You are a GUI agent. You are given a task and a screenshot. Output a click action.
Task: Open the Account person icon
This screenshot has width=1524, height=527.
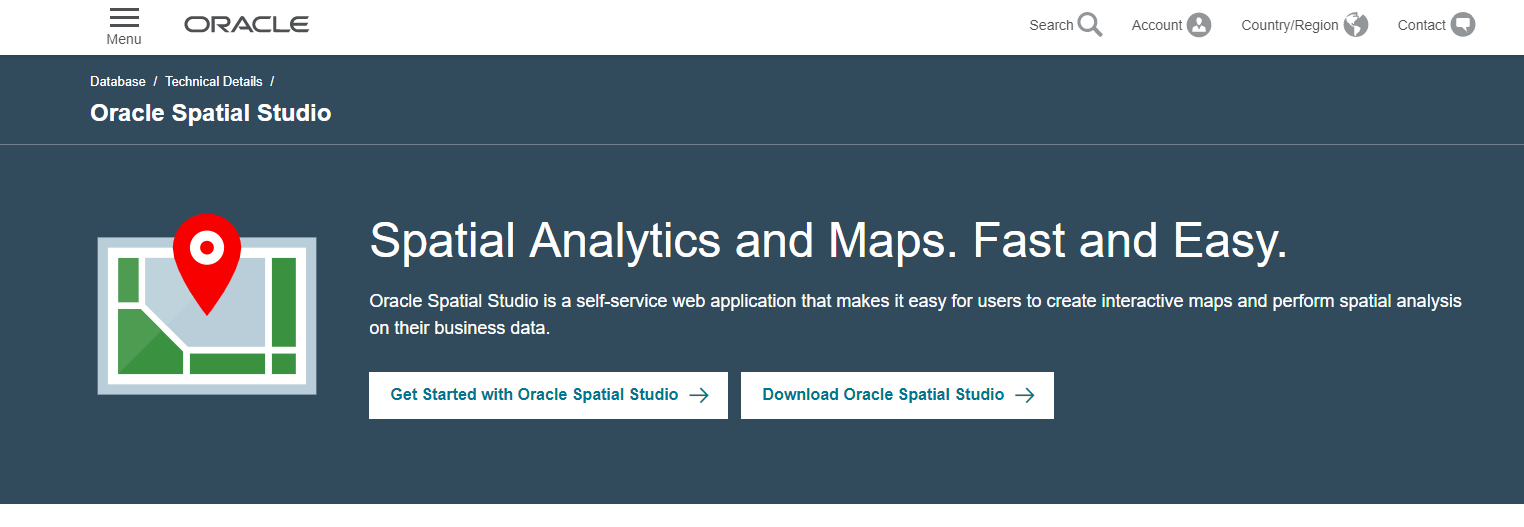click(1199, 25)
